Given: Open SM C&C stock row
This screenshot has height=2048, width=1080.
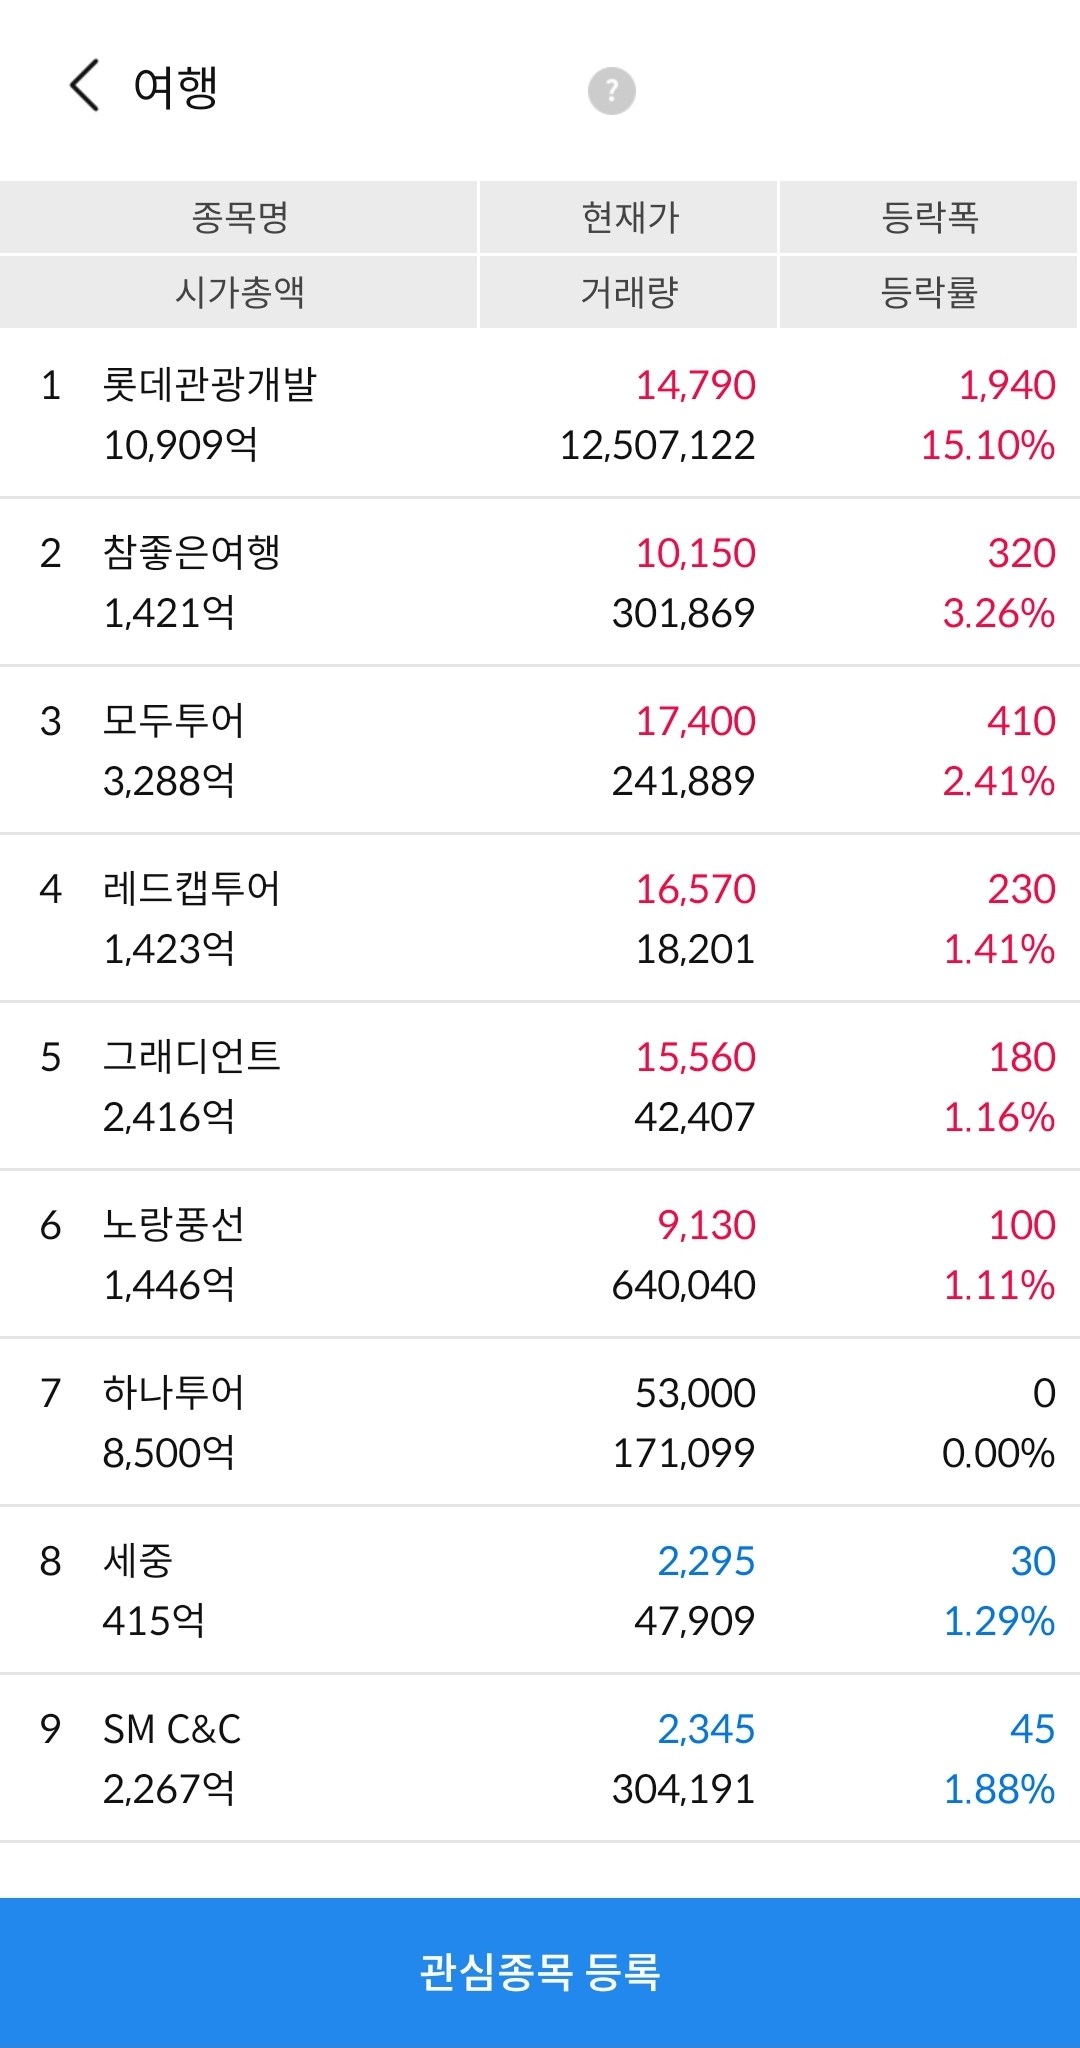Looking at the screenshot, I should [540, 1758].
